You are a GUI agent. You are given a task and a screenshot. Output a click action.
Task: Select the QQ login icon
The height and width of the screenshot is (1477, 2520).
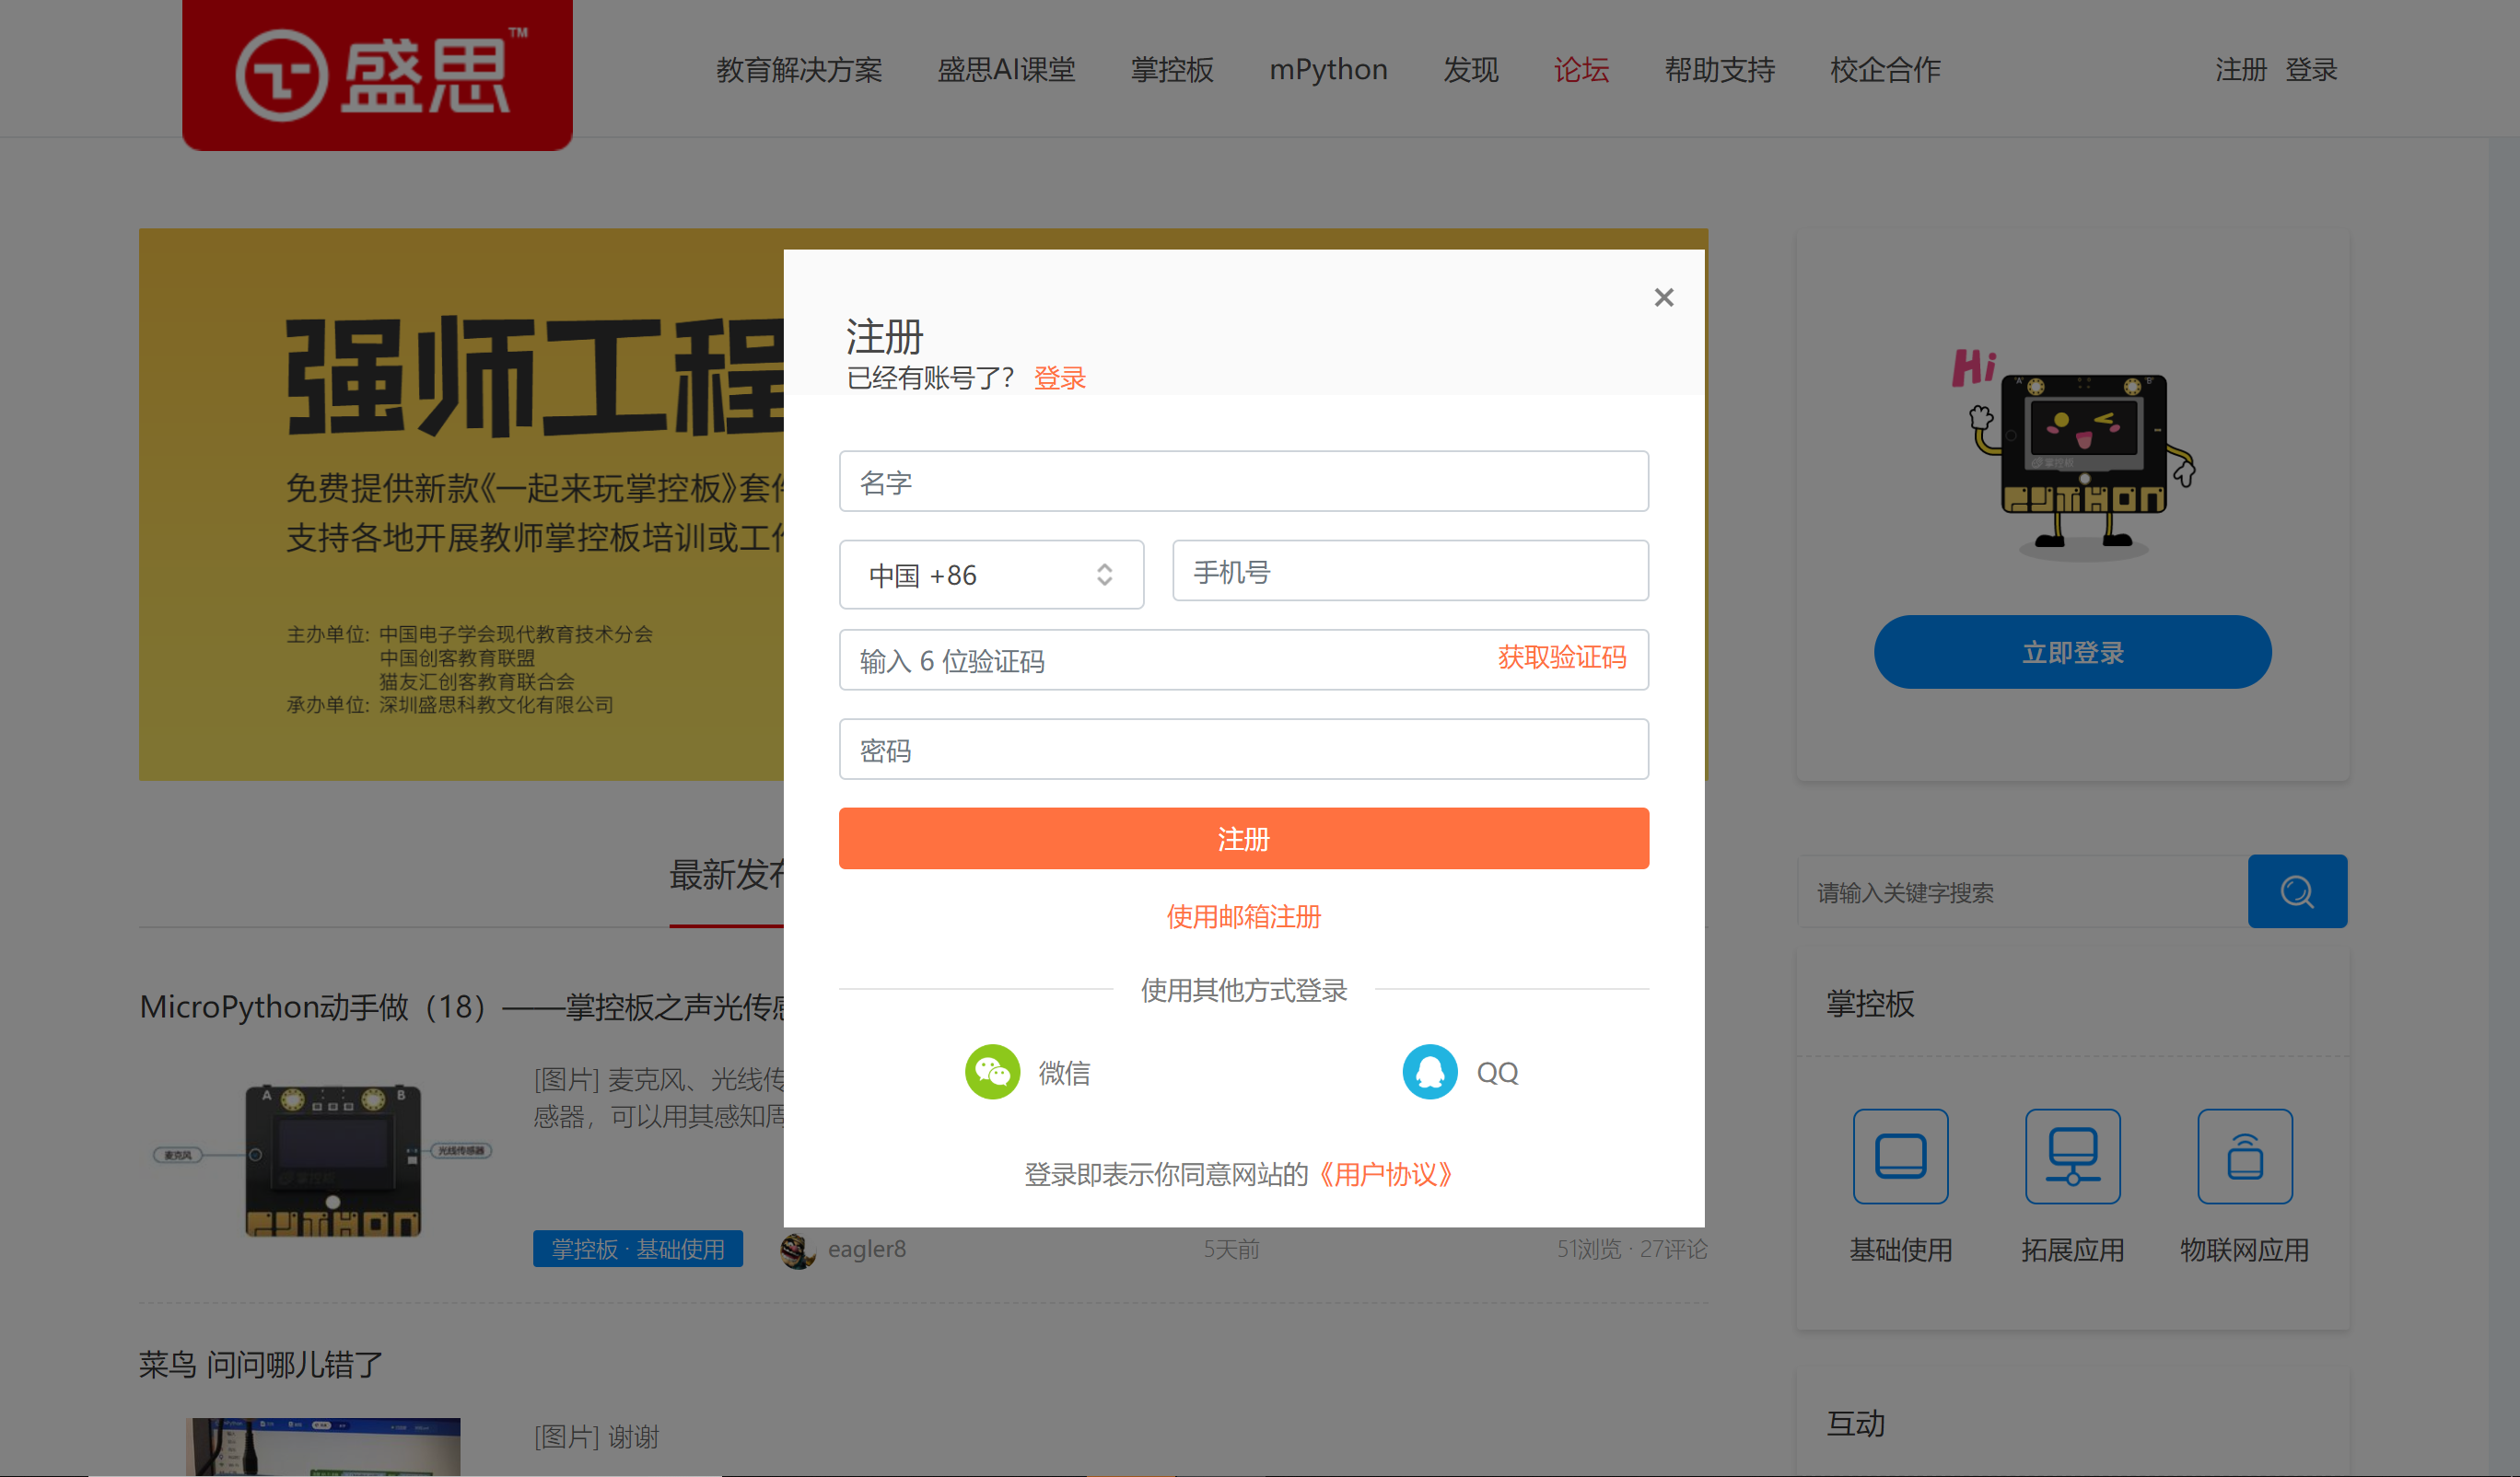[x=1430, y=1071]
